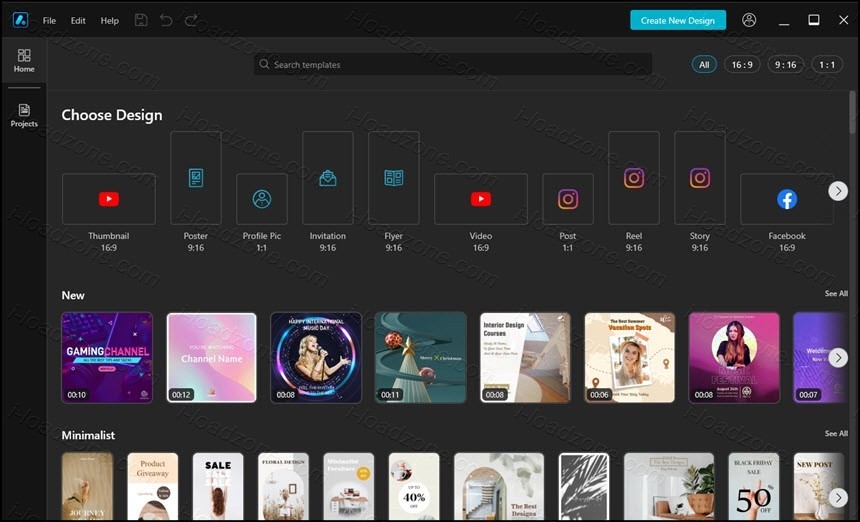Choose Poster 9:16 design

[x=196, y=178]
